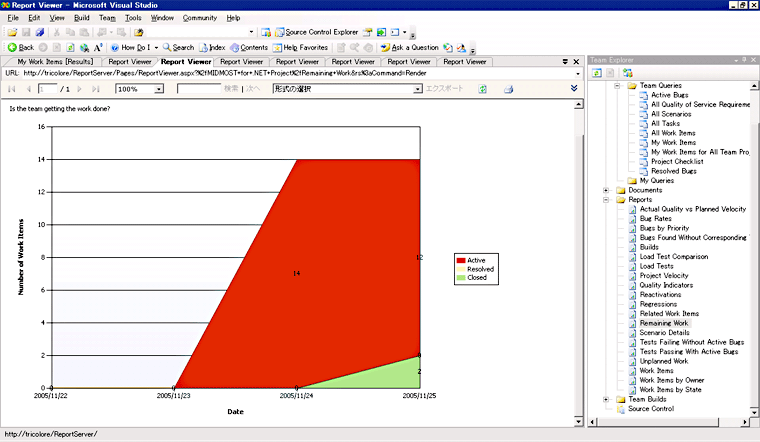Open the Tools menu
760x442 pixels.
pos(133,18)
